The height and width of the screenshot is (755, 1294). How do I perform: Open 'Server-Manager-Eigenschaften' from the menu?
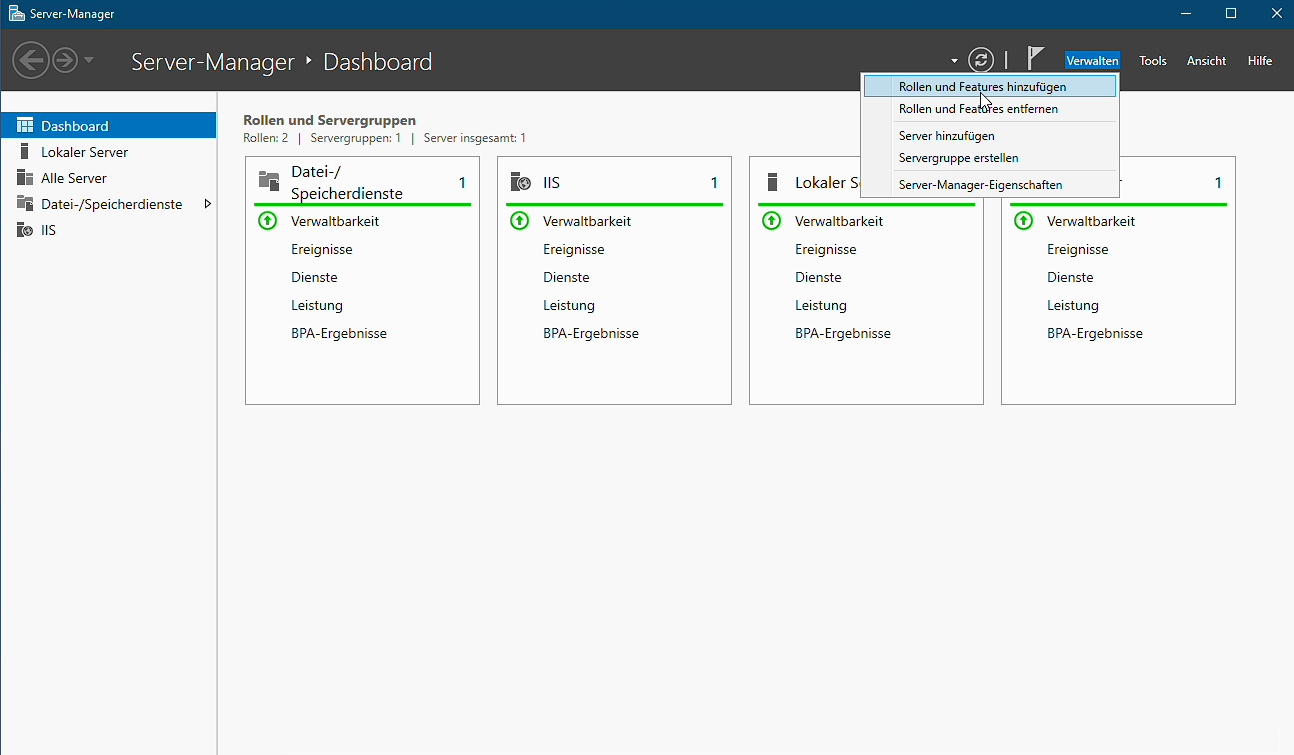click(x=989, y=185)
